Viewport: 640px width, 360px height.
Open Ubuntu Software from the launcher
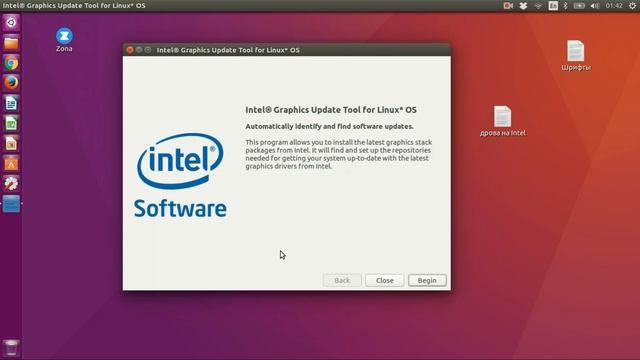pyautogui.click(x=11, y=164)
